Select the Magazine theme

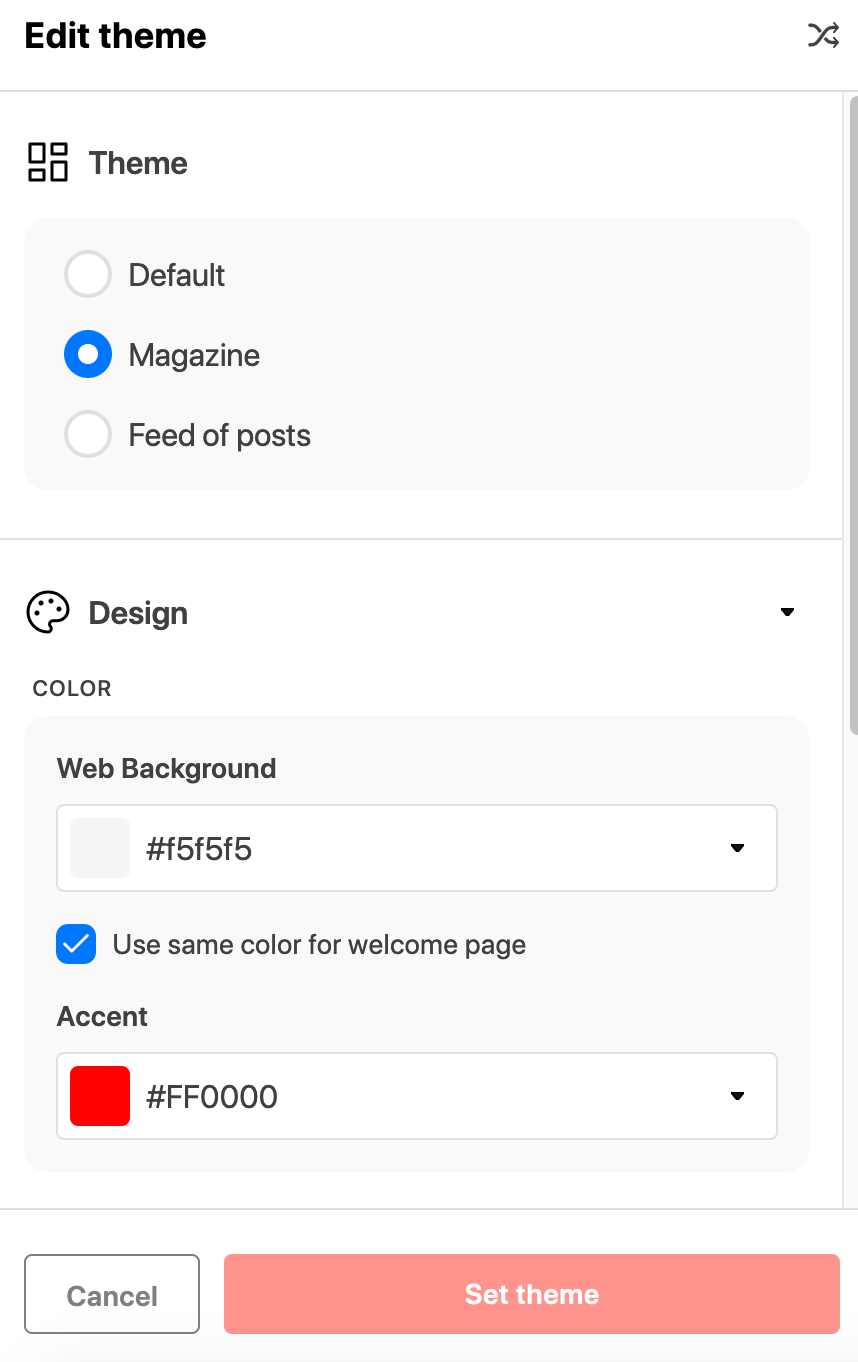88,354
